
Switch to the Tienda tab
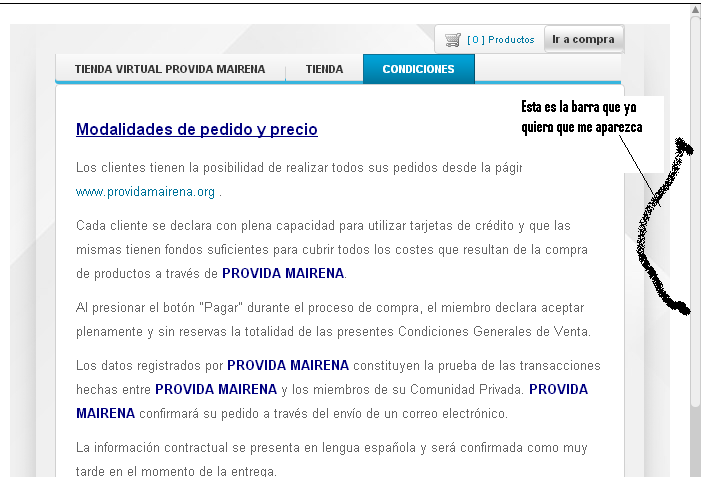(x=324, y=69)
